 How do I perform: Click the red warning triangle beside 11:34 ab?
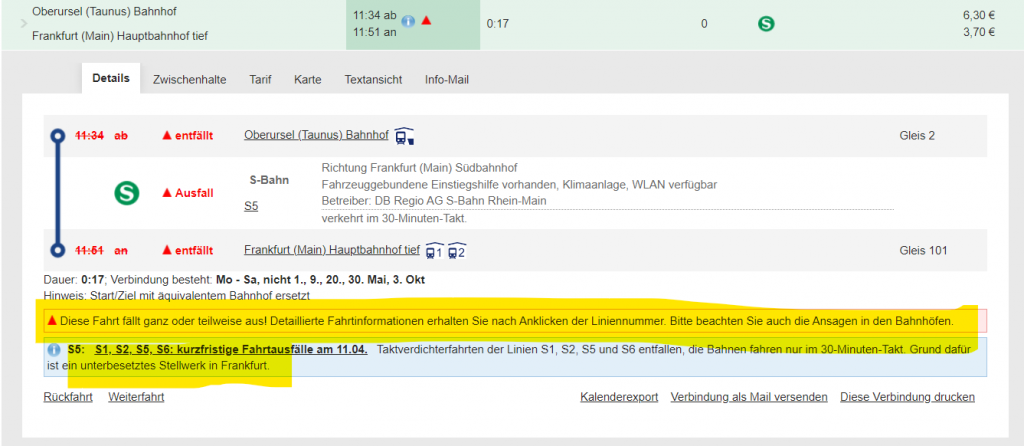[x=426, y=20]
